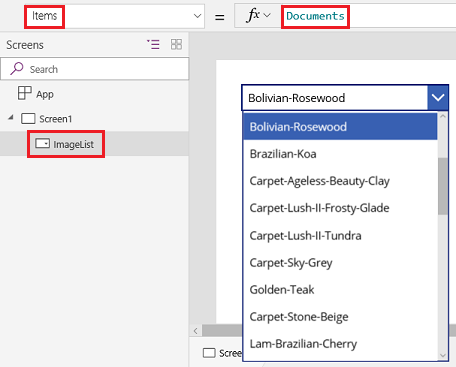Click Documents in the formula bar
Image resolution: width=456 pixels, height=367 pixels.
315,16
